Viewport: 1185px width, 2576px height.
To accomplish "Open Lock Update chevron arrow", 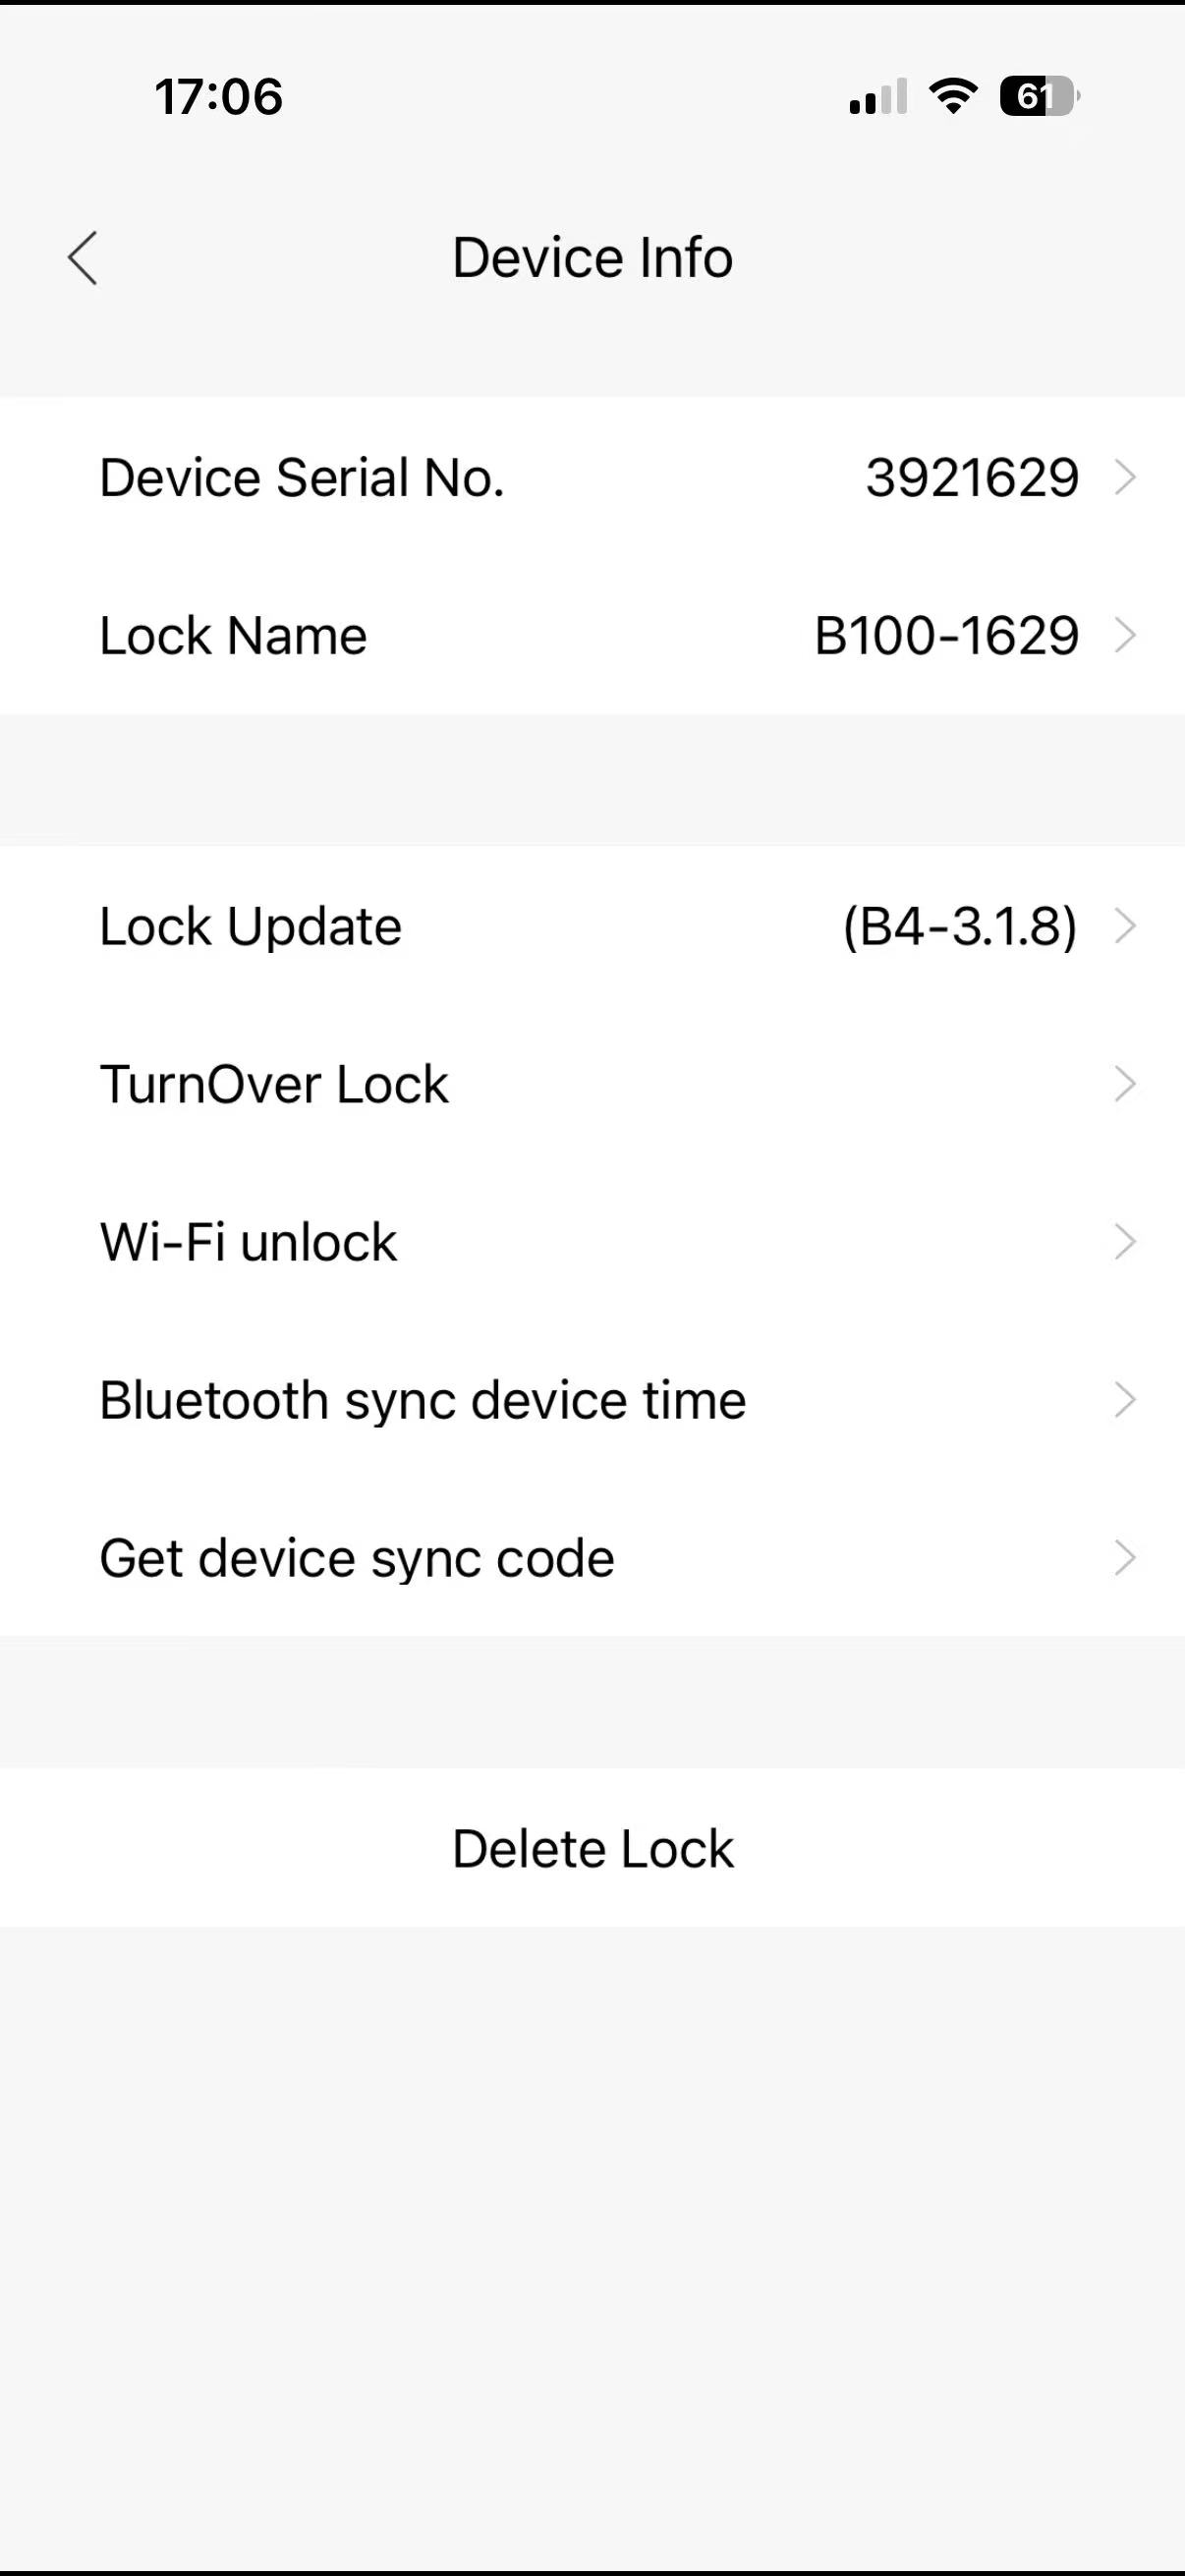I will pyautogui.click(x=1125, y=926).
